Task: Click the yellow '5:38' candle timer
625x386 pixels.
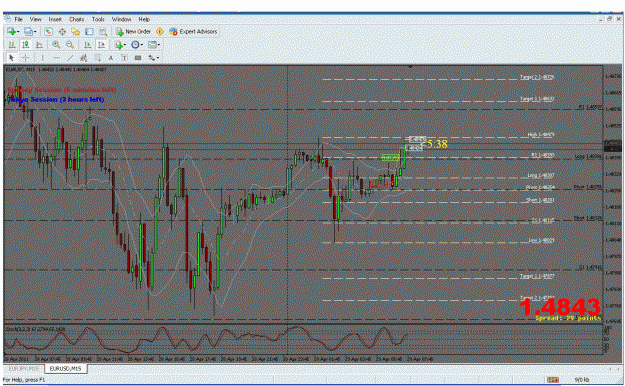Action: (434, 144)
